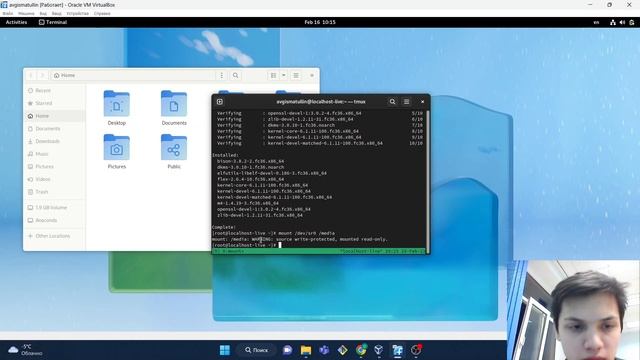Open the VirtualBox Файл menu
This screenshot has width=640, height=360.
pyautogui.click(x=7, y=13)
